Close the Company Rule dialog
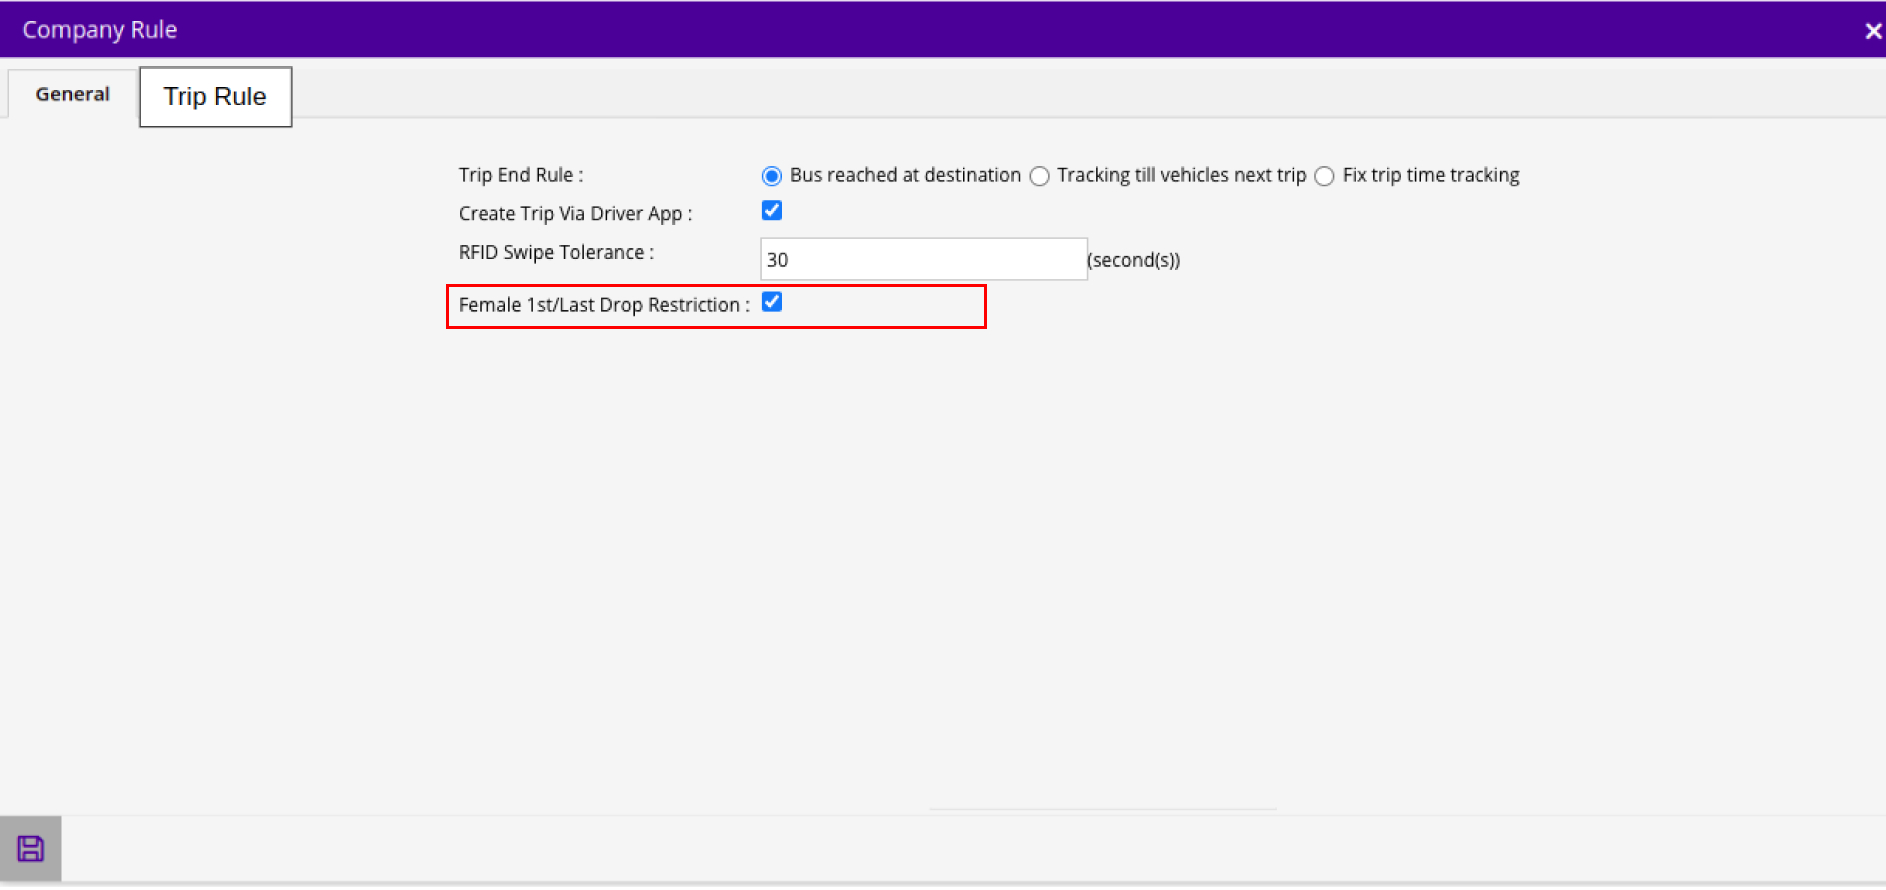1886x890 pixels. (x=1873, y=31)
